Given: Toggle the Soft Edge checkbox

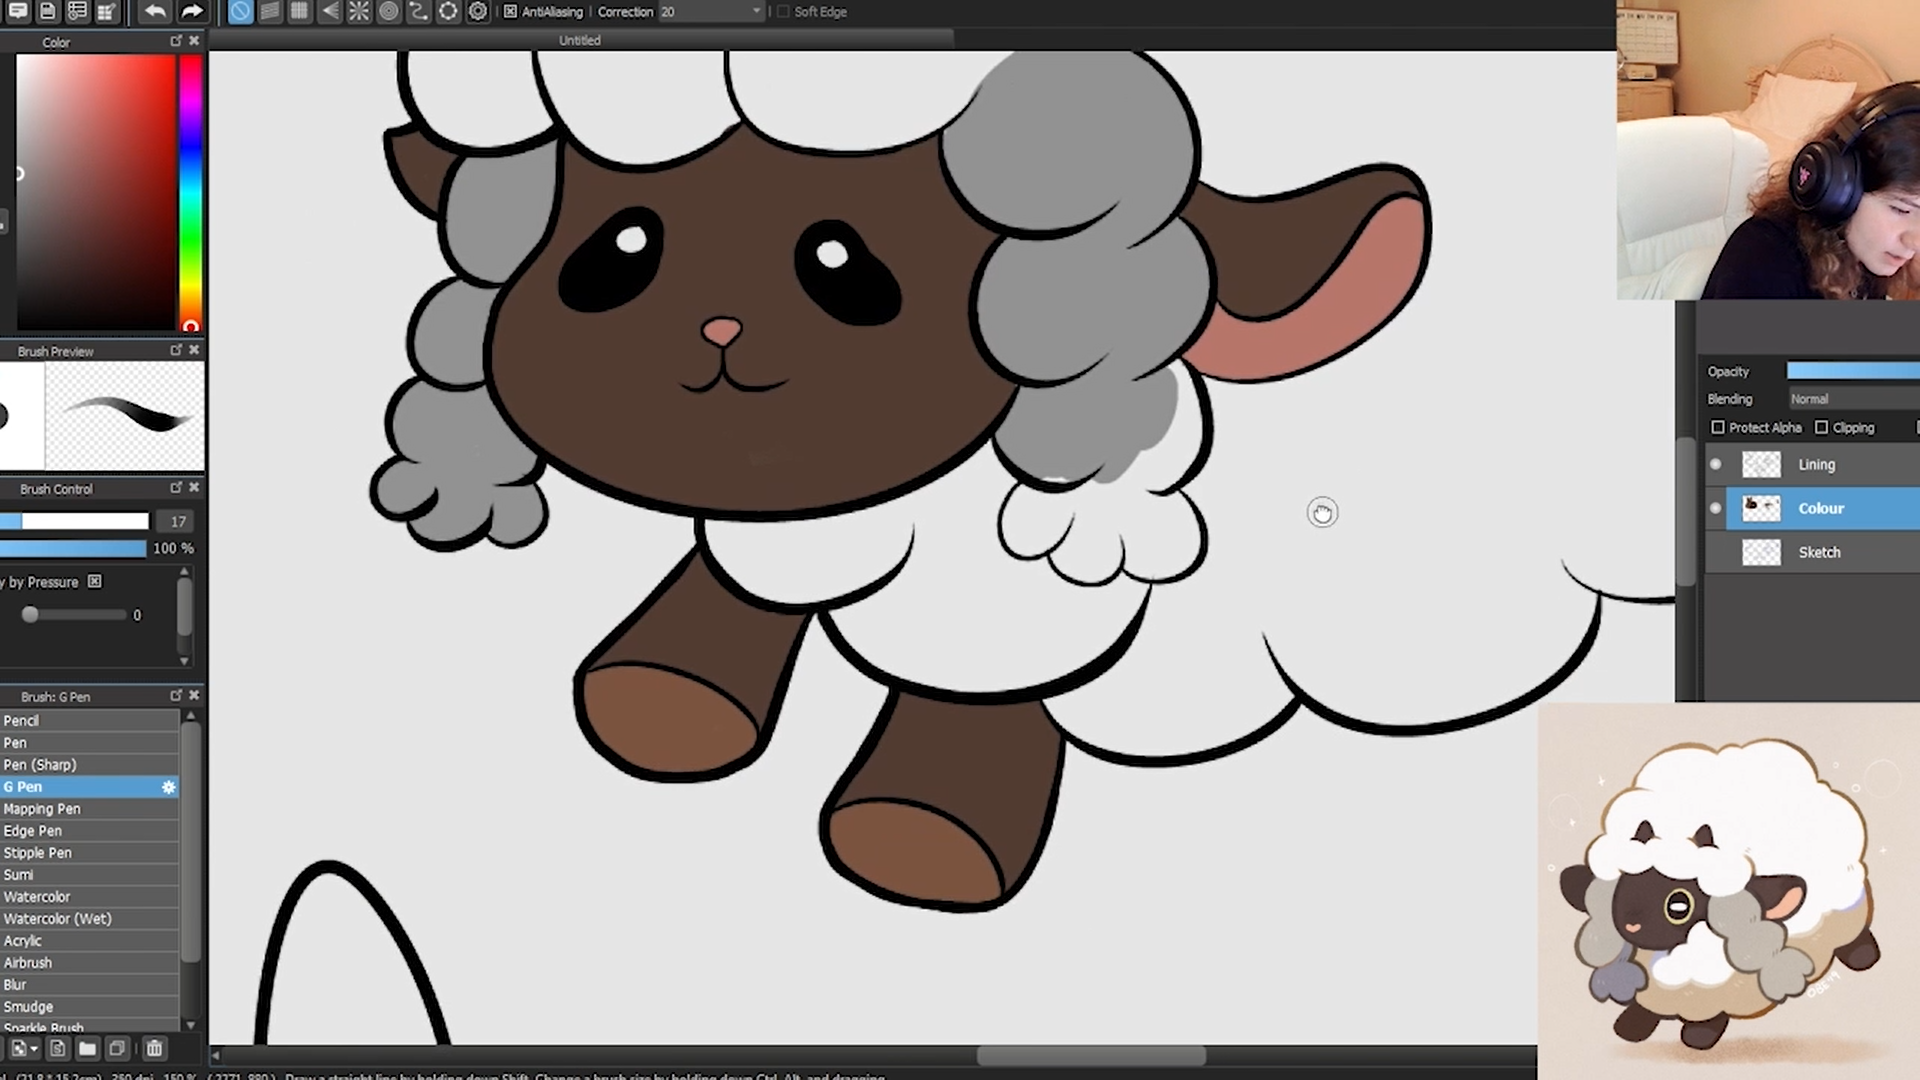Looking at the screenshot, I should tap(783, 12).
